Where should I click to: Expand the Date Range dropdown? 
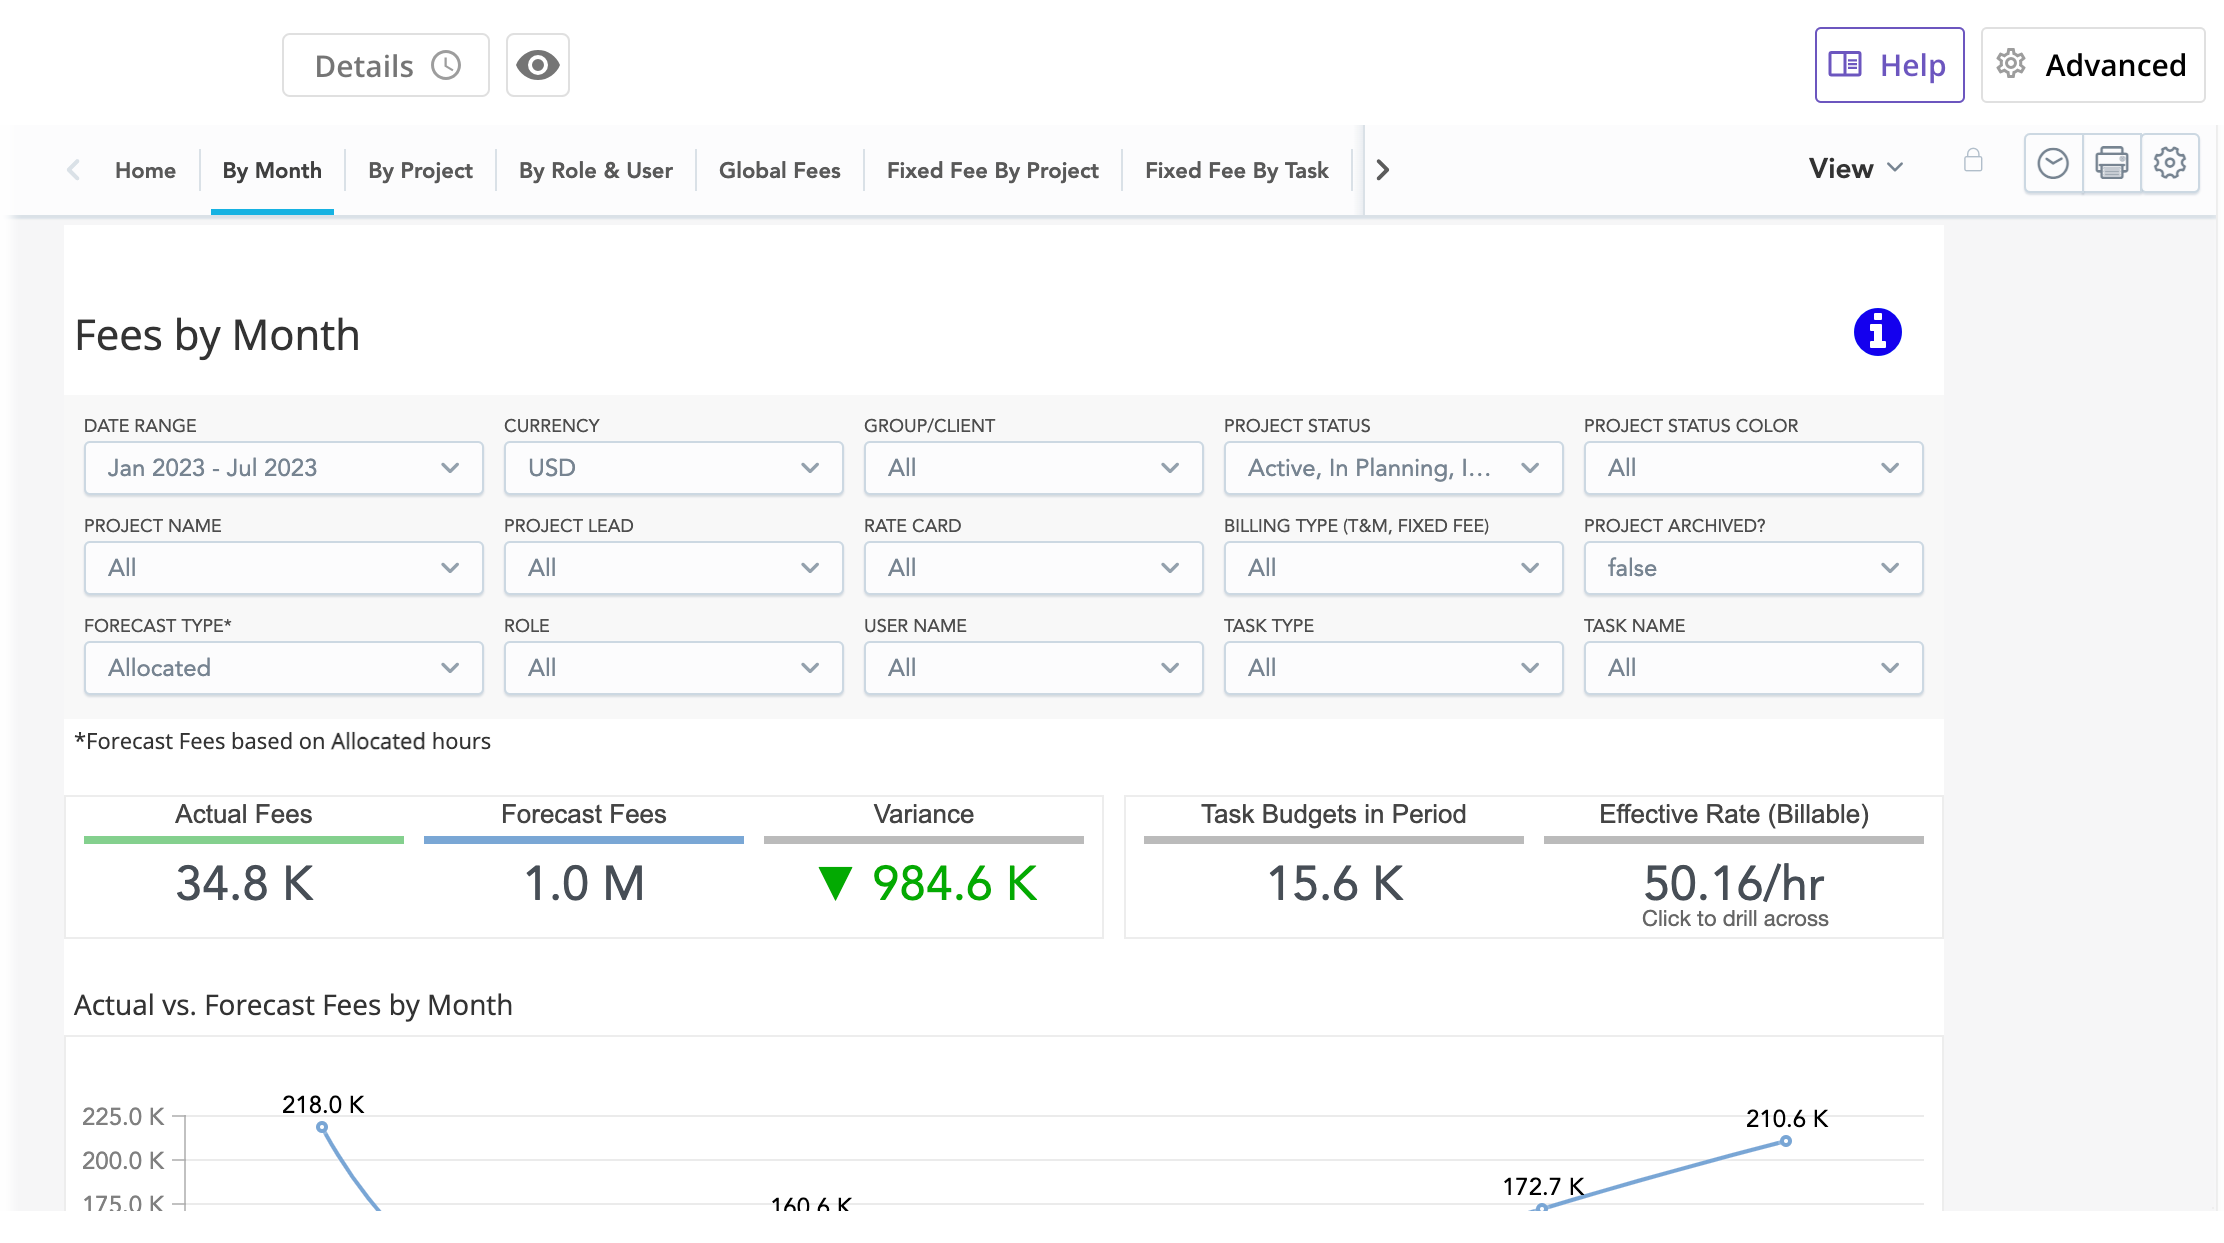tap(283, 468)
